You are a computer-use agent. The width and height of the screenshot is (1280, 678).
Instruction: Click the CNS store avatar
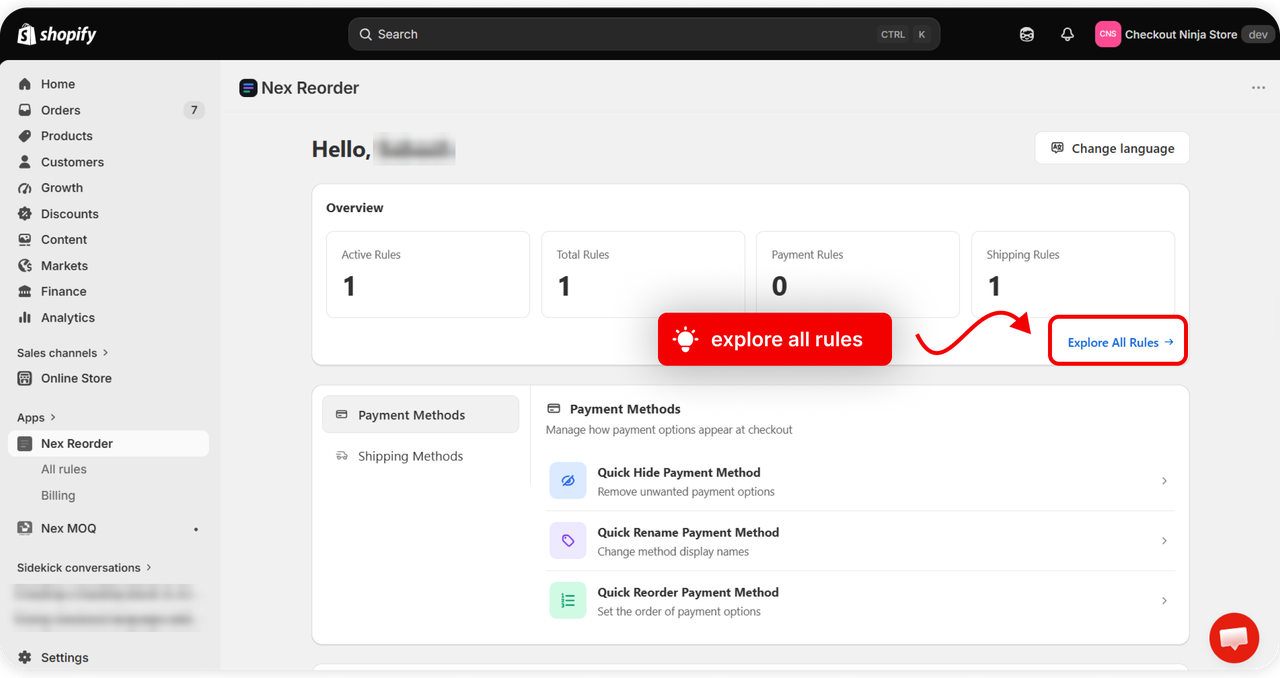point(1107,34)
